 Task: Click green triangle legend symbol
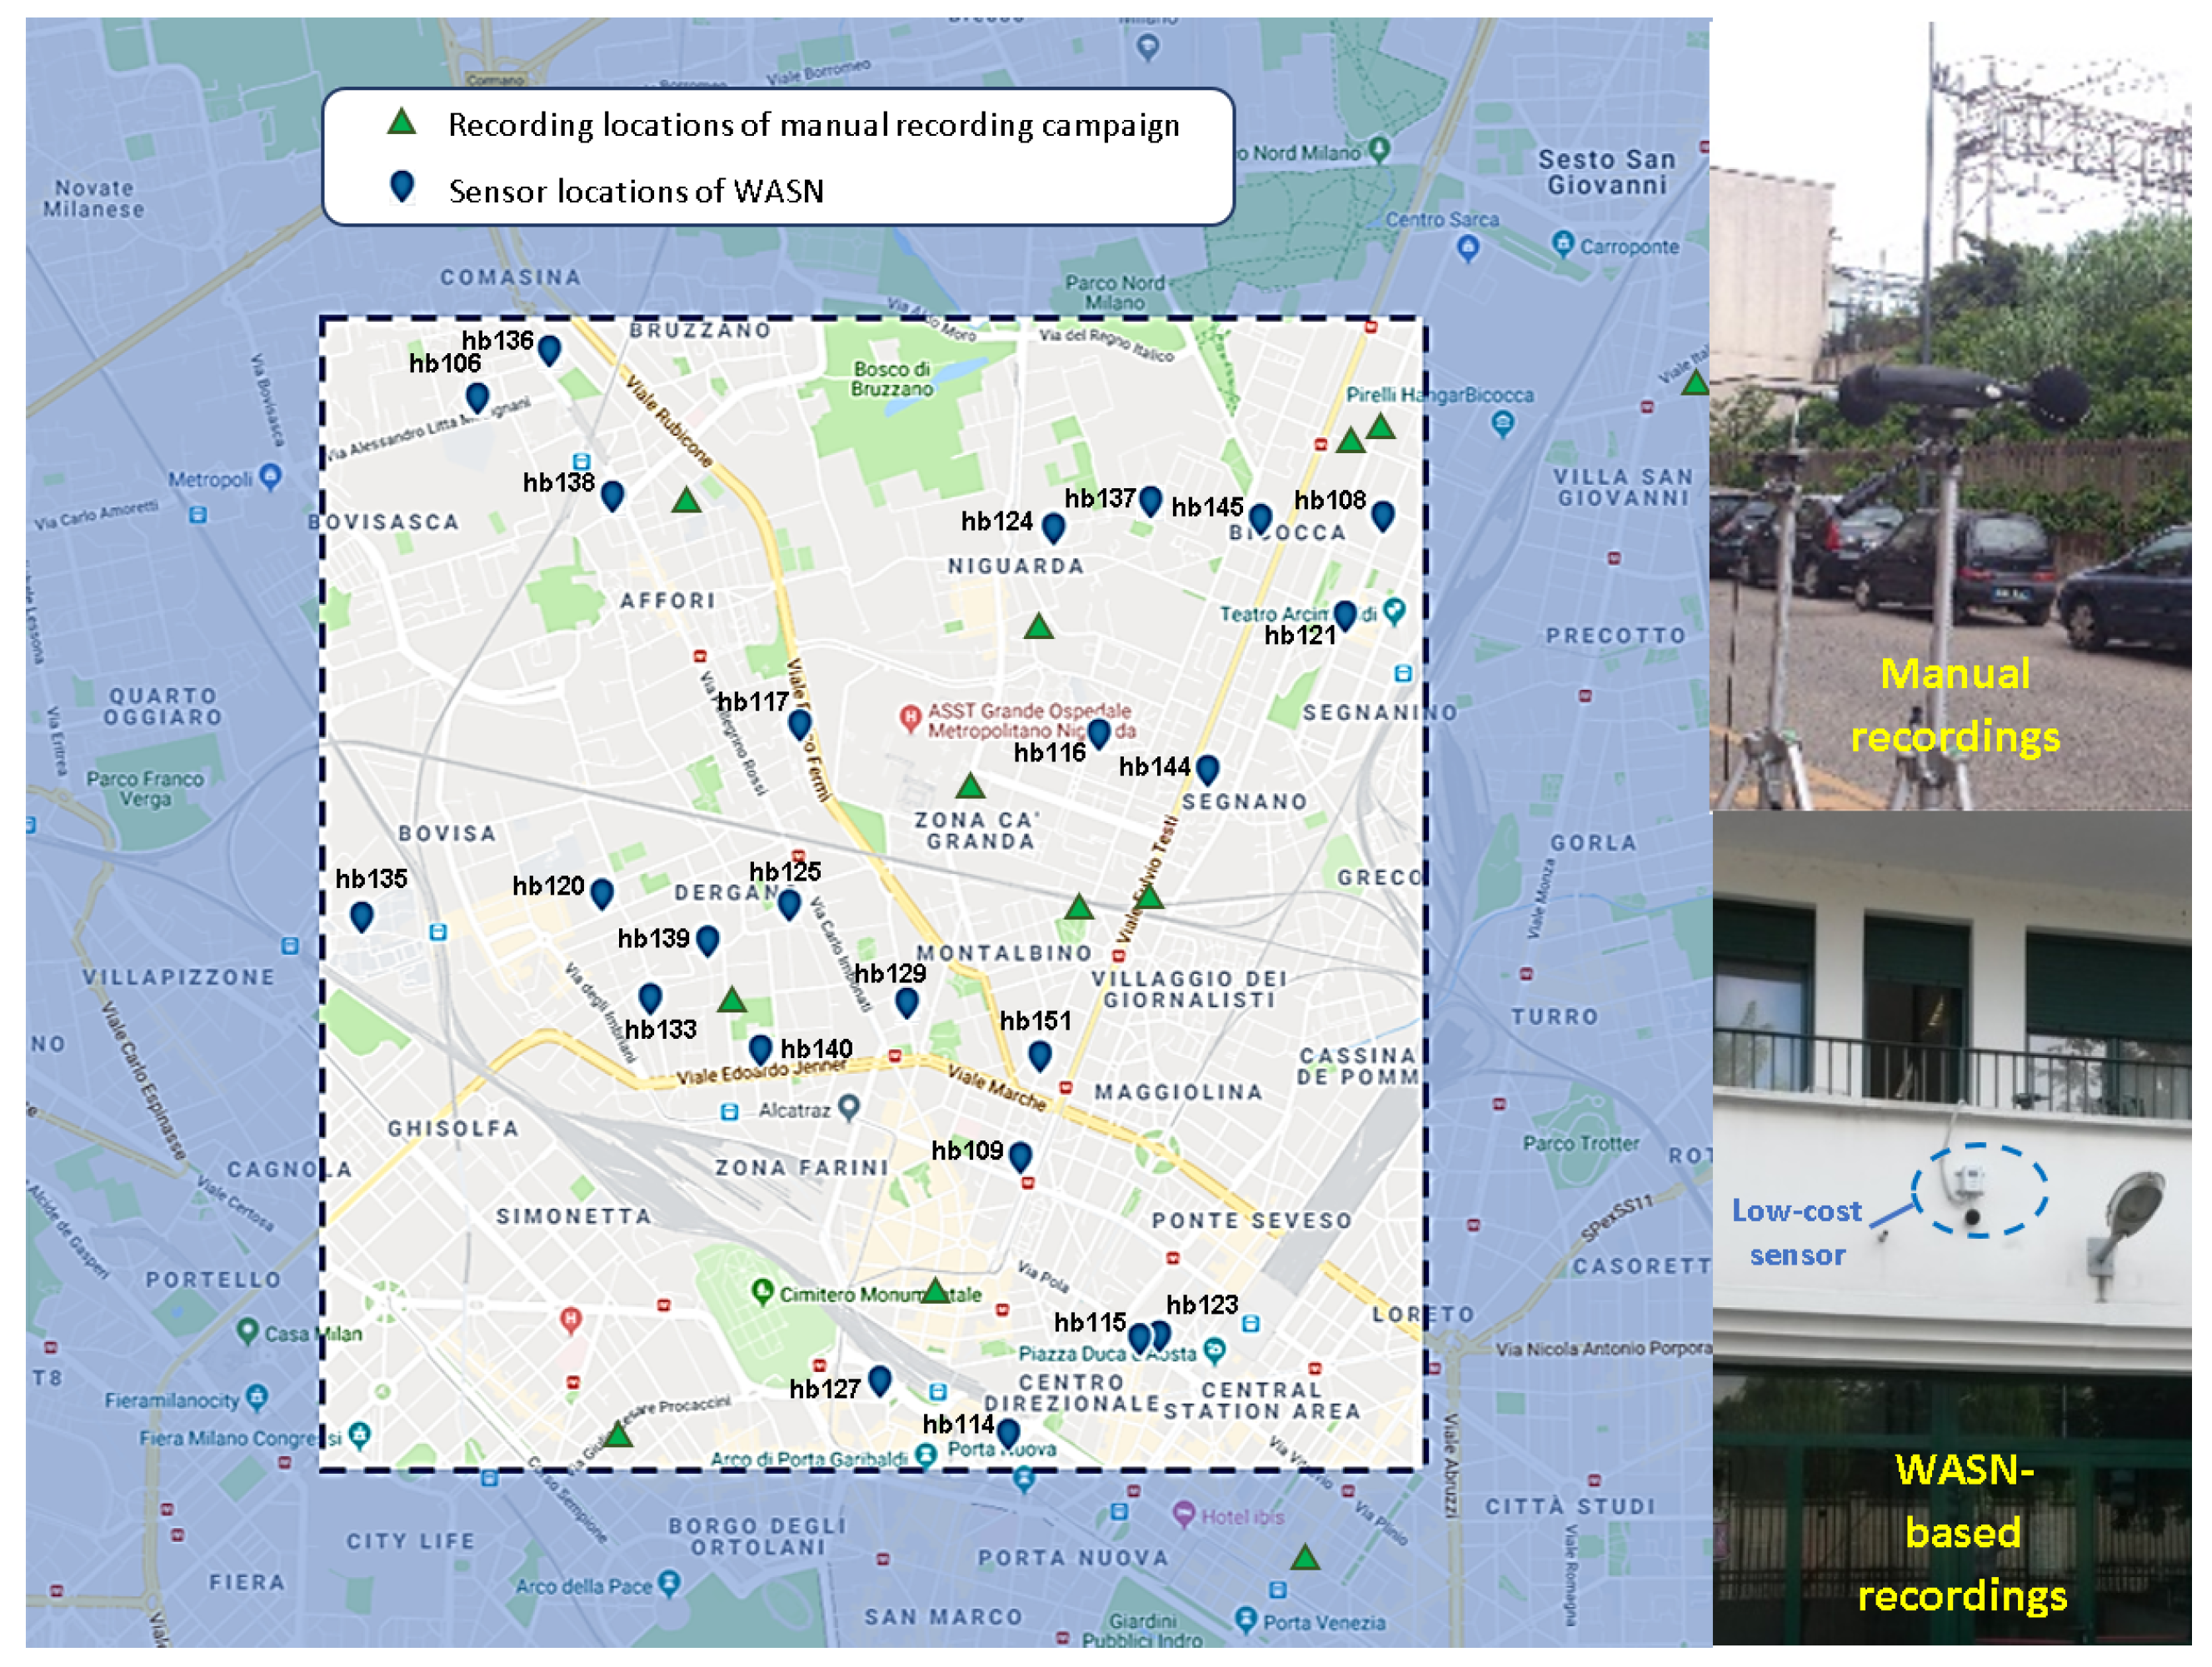[402, 122]
